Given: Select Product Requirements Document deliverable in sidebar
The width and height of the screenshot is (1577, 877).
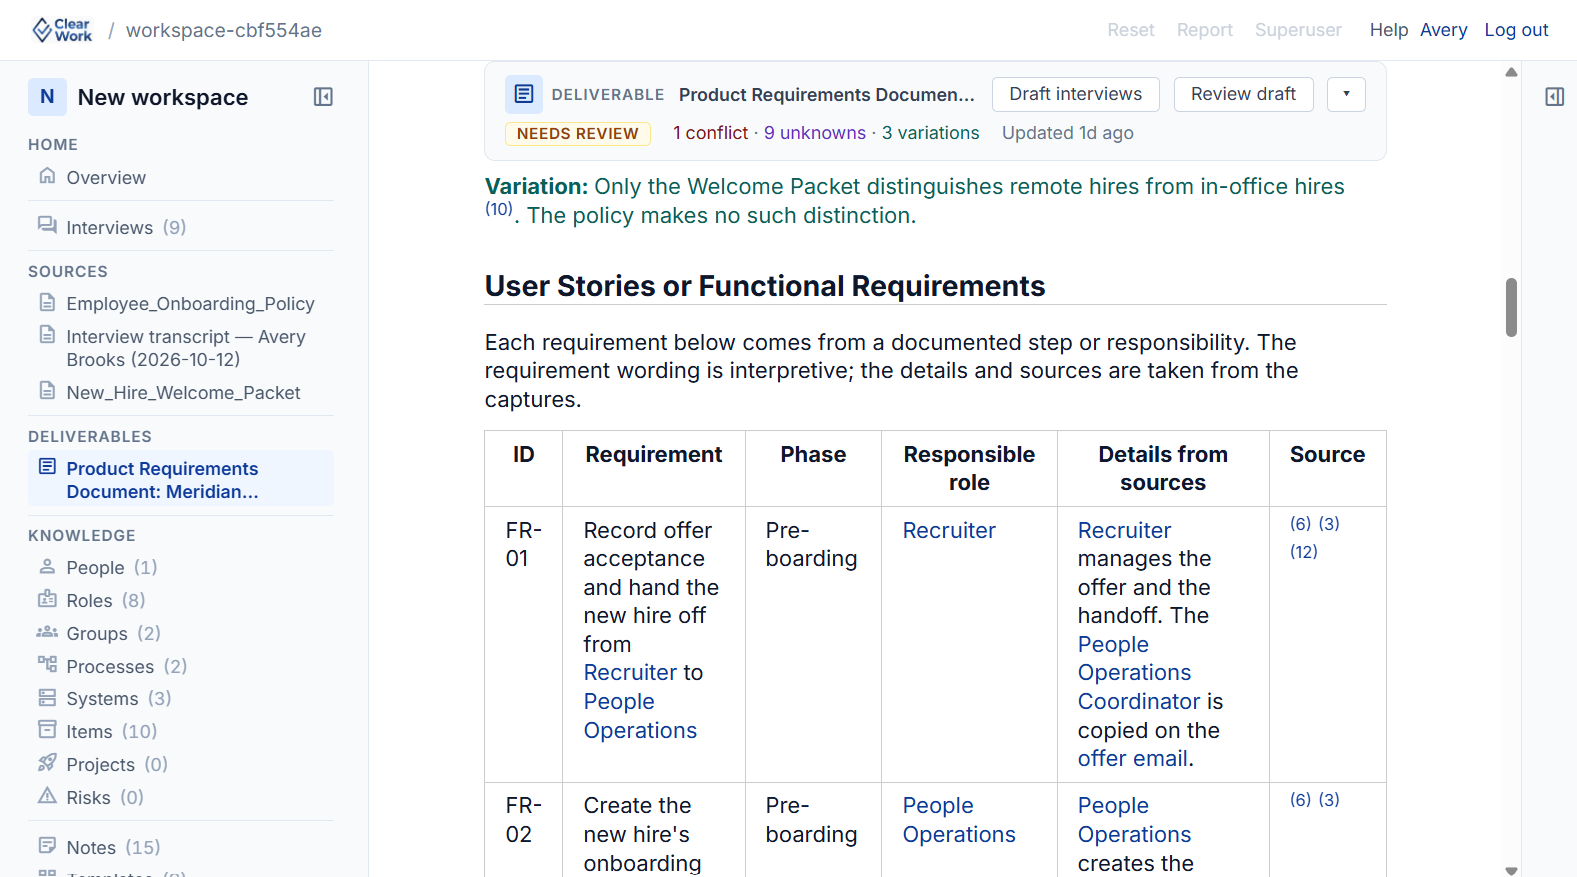Looking at the screenshot, I should 181,480.
